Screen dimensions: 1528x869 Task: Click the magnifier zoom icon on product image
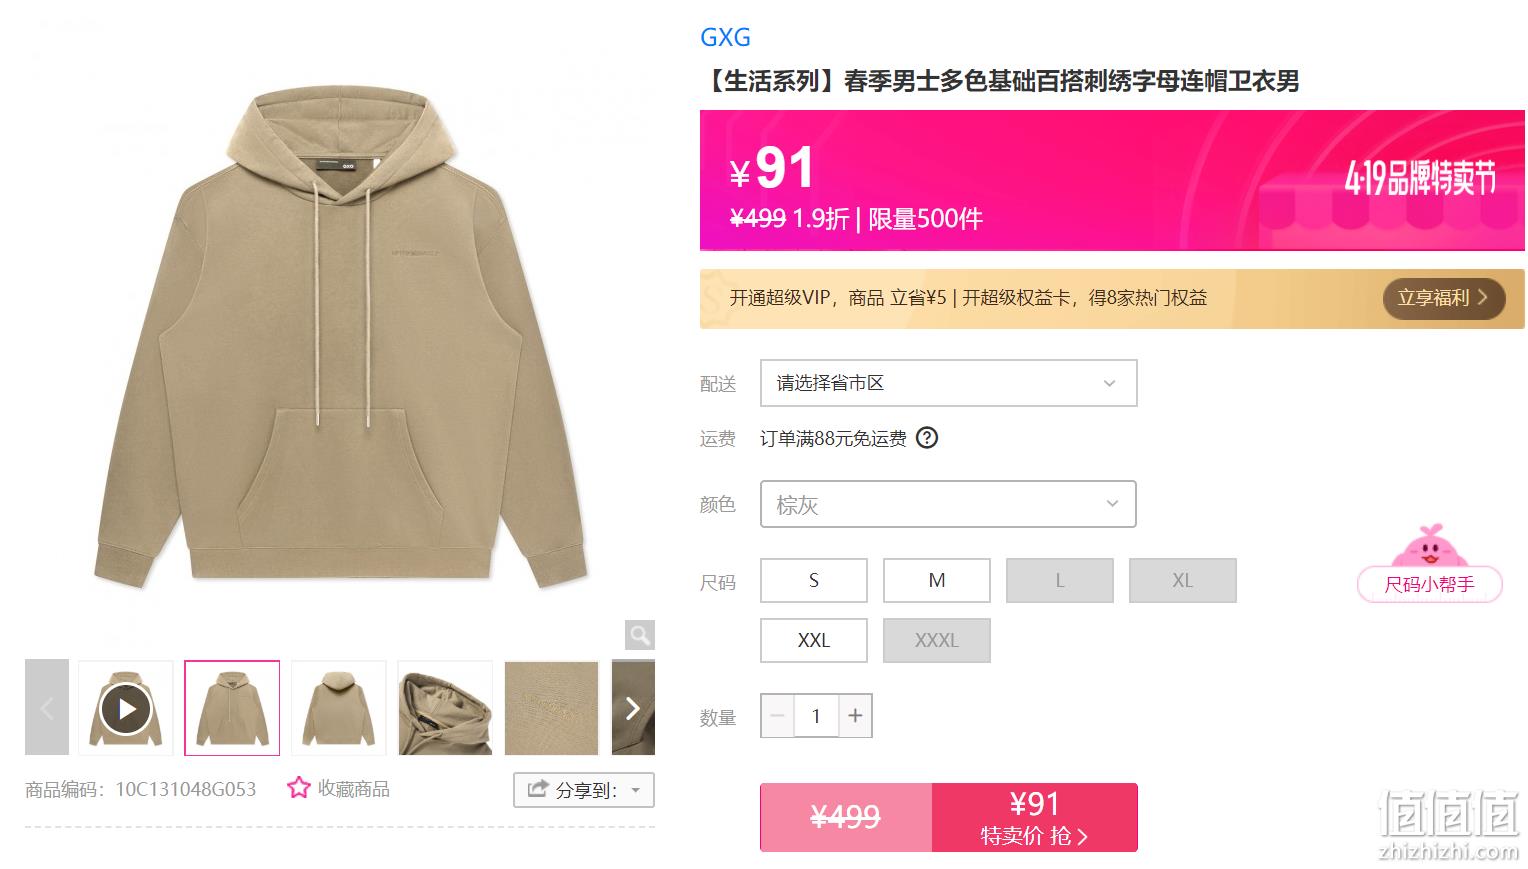pyautogui.click(x=640, y=635)
